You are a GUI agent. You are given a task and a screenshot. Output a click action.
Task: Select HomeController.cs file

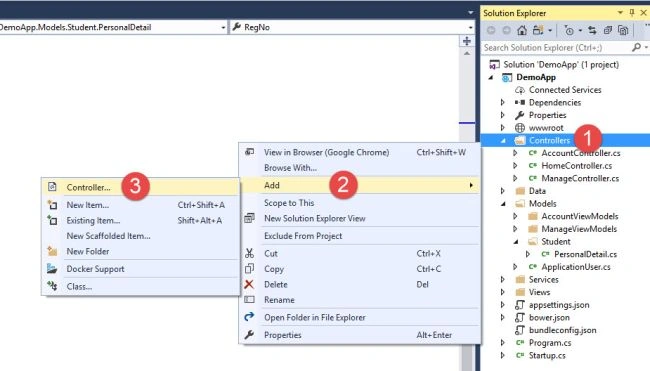pos(577,166)
